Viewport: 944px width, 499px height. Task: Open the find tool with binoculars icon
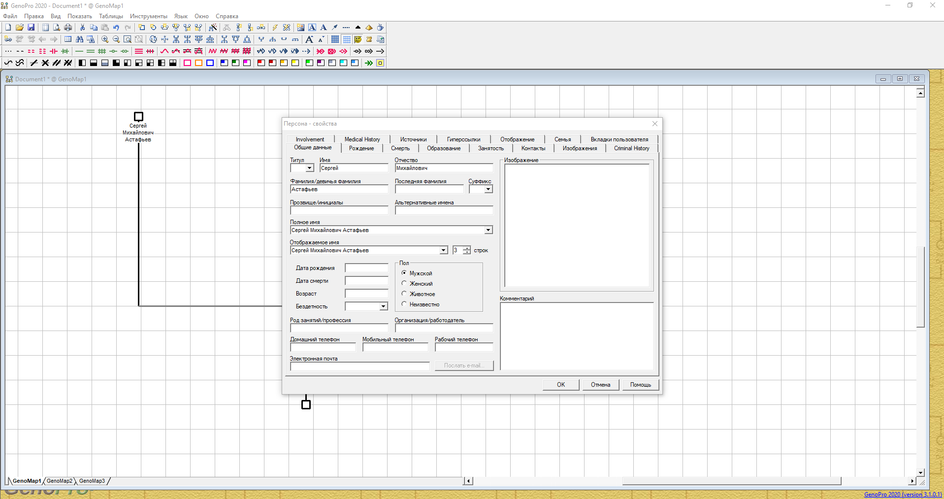click(x=79, y=39)
